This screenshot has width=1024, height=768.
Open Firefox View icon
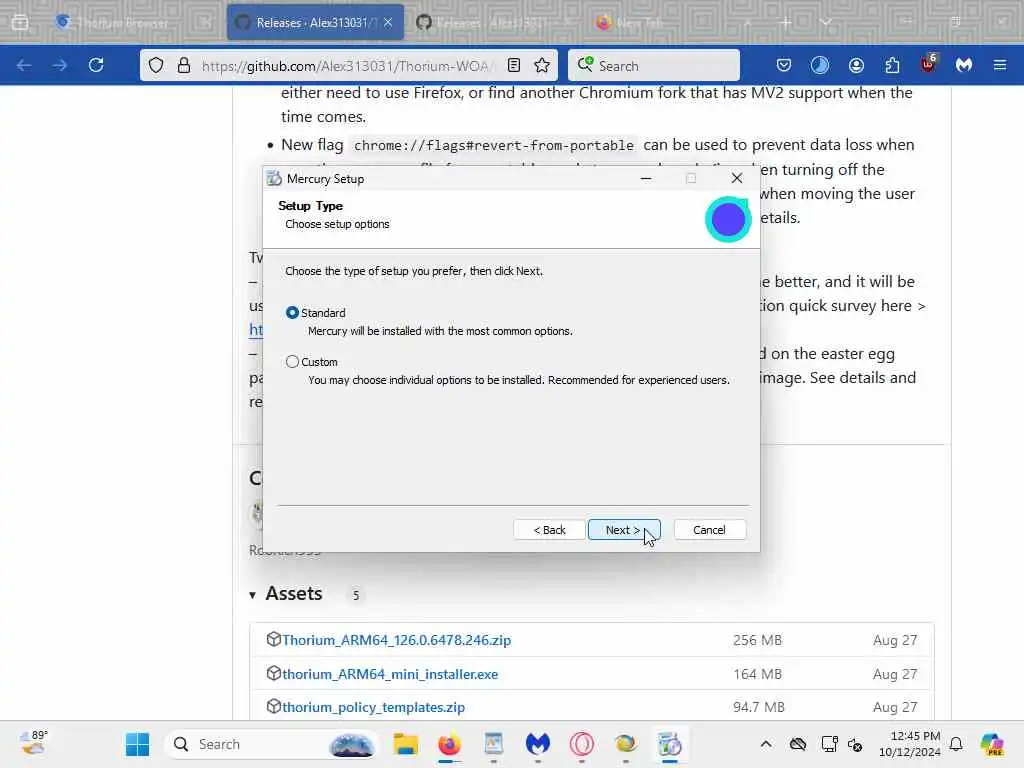click(x=20, y=22)
